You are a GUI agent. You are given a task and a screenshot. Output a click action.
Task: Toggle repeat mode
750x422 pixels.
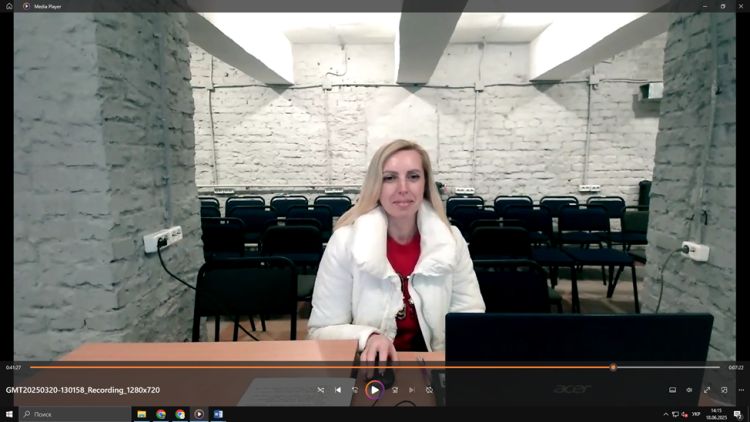[429, 390]
